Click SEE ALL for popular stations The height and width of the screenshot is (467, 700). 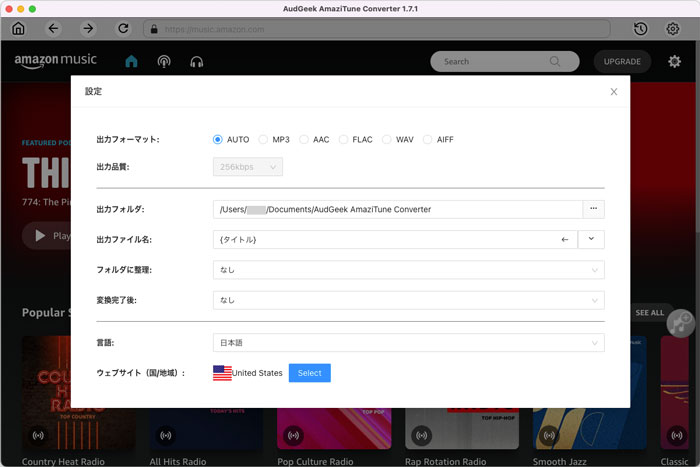click(x=650, y=313)
